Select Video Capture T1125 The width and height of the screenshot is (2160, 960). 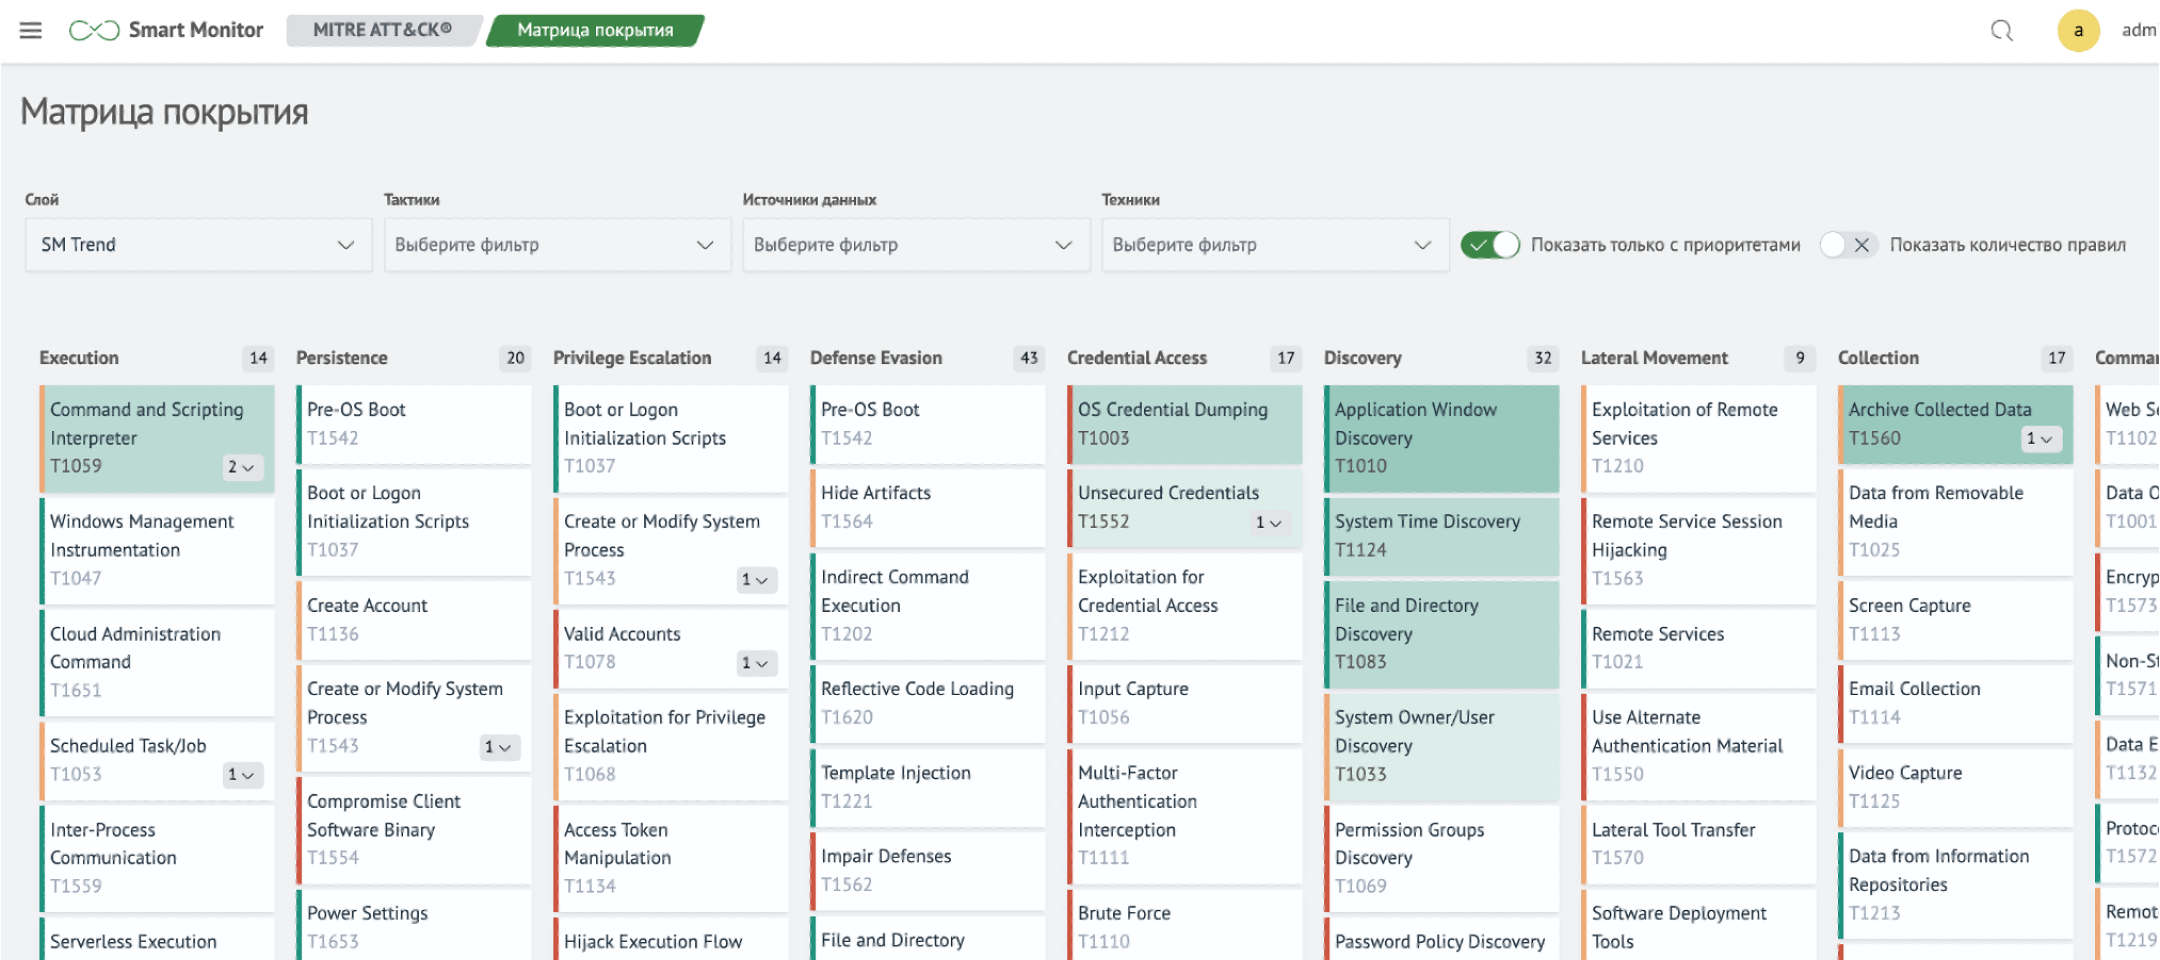pyautogui.click(x=1956, y=788)
